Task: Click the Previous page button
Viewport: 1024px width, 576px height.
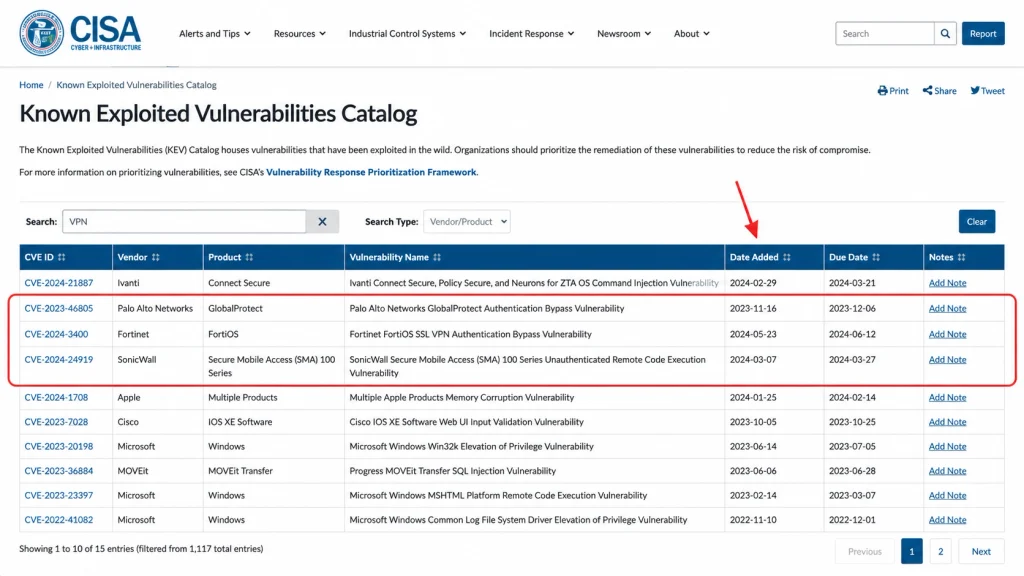Action: (865, 551)
